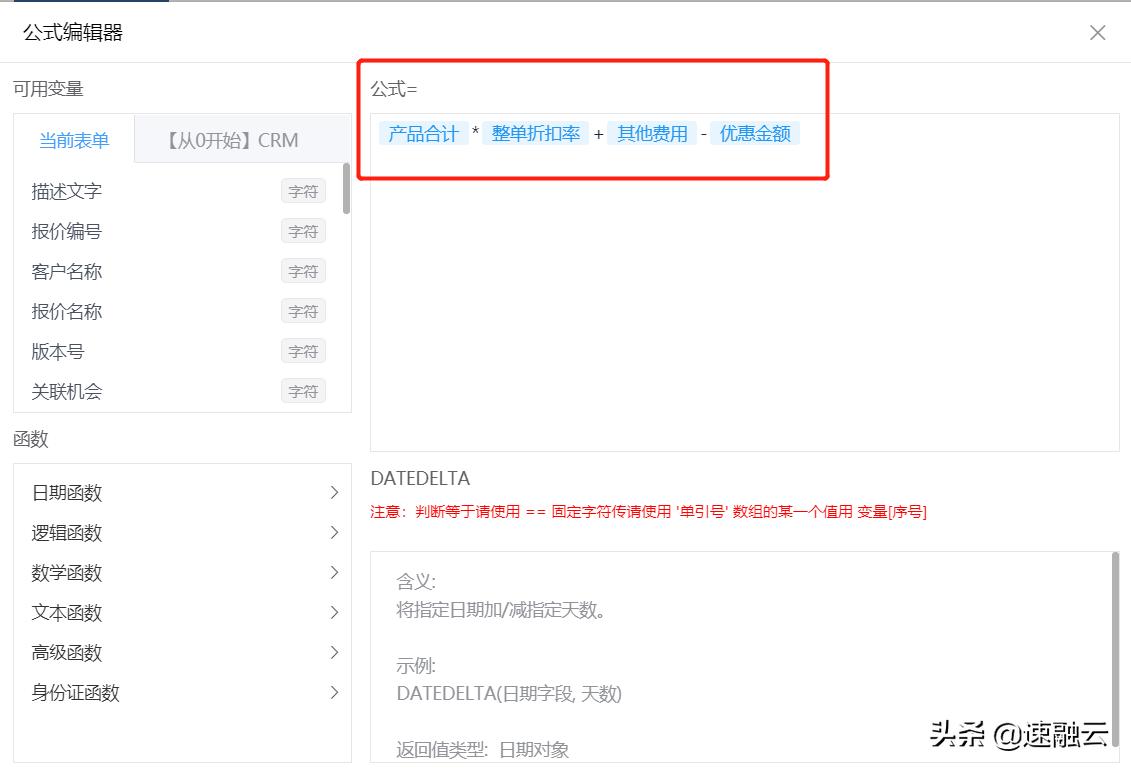The width and height of the screenshot is (1131, 771).
Task: Insert the 关联机会 variable
Action: click(66, 391)
